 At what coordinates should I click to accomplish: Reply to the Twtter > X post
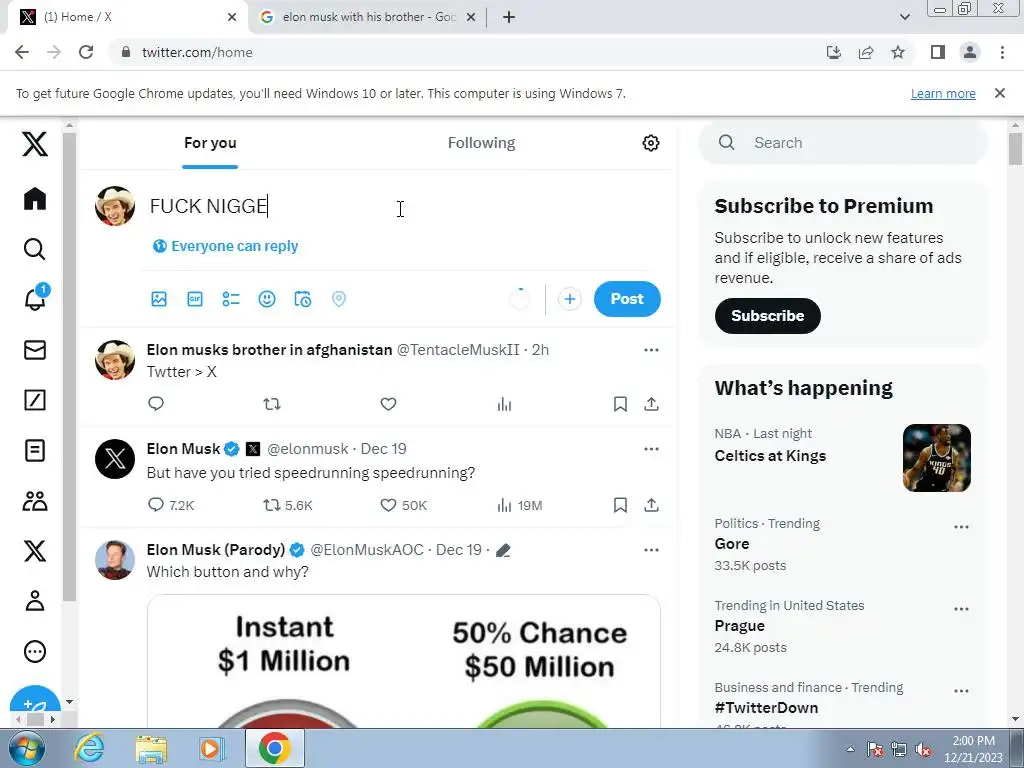click(155, 404)
